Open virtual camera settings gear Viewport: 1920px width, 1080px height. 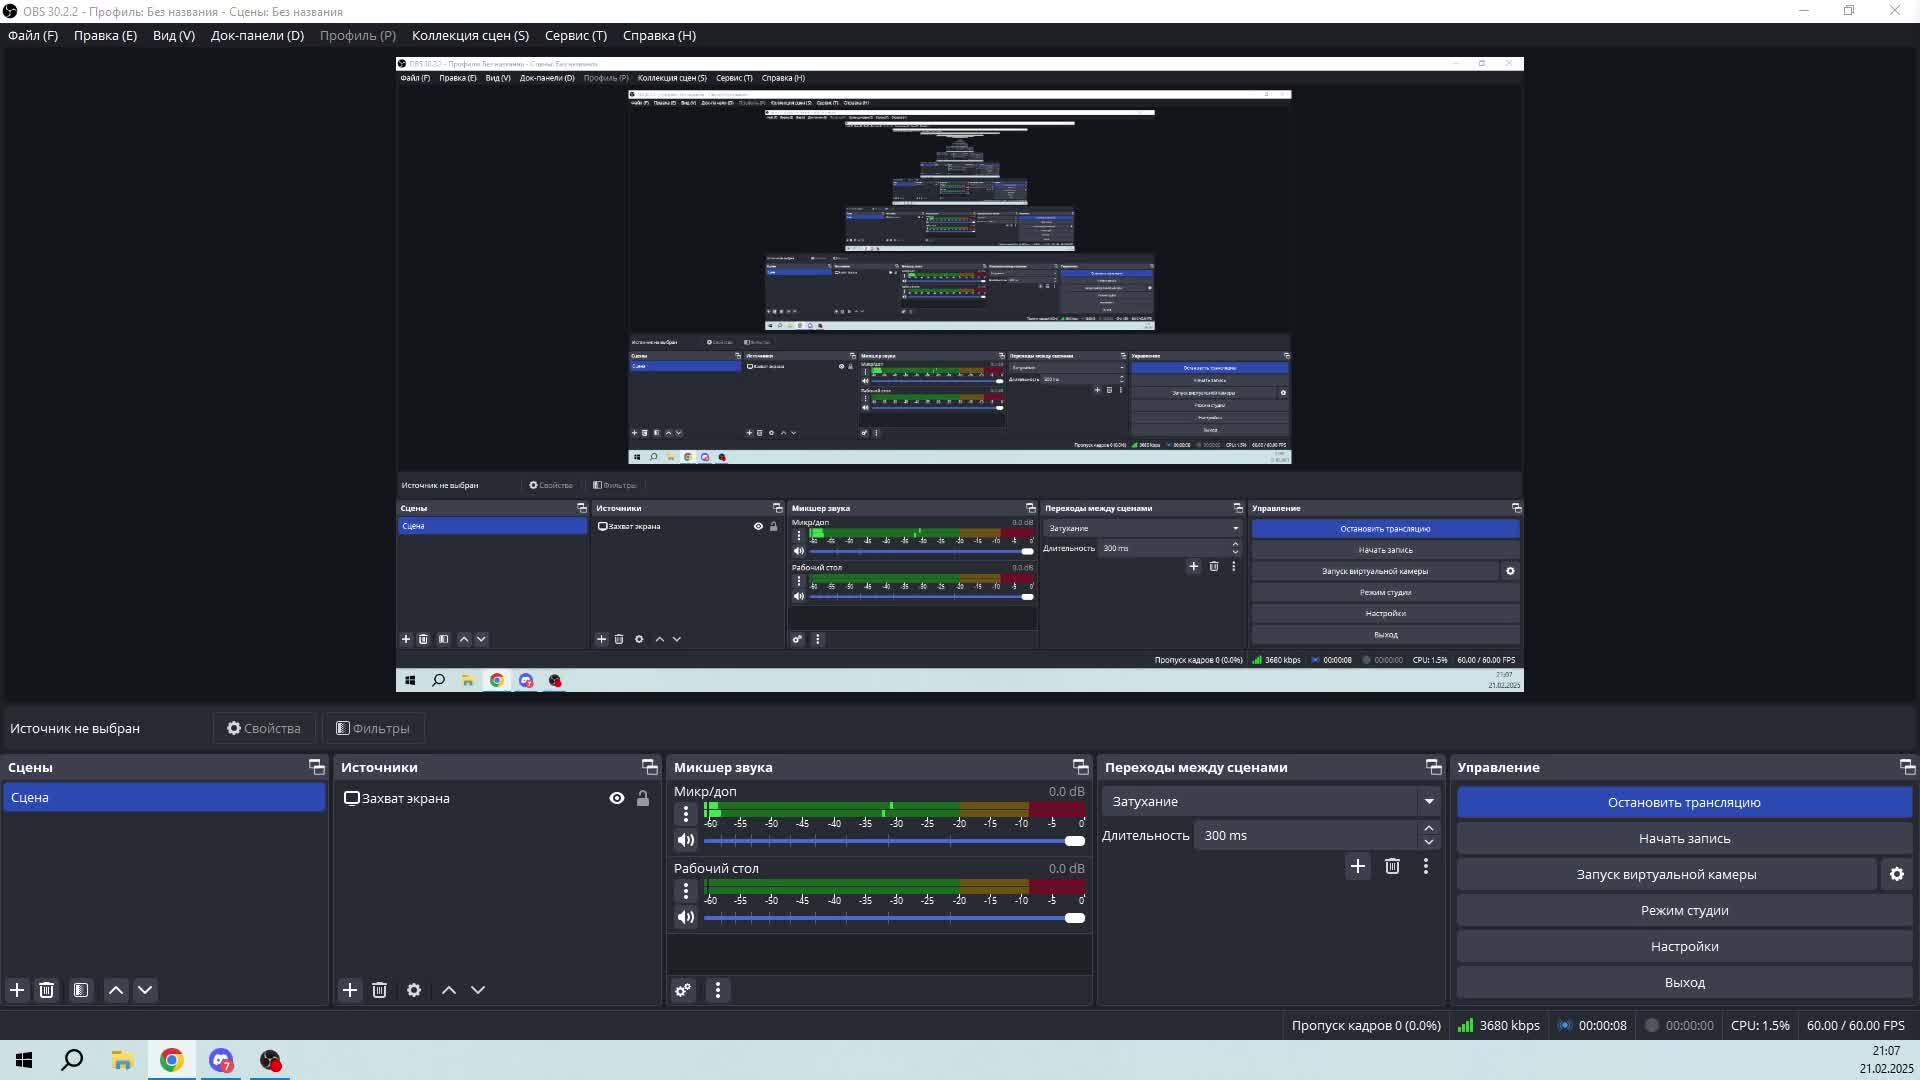(x=1896, y=874)
